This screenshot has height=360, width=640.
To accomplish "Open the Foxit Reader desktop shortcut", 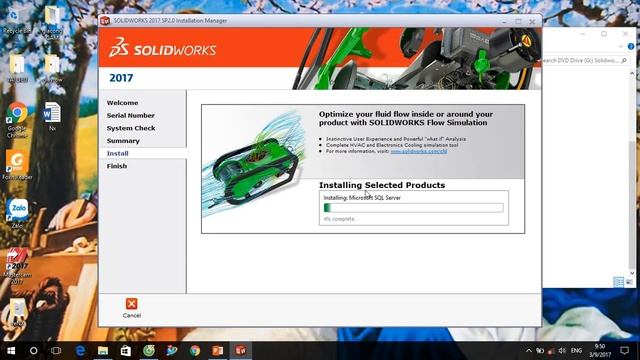I will coord(17,165).
